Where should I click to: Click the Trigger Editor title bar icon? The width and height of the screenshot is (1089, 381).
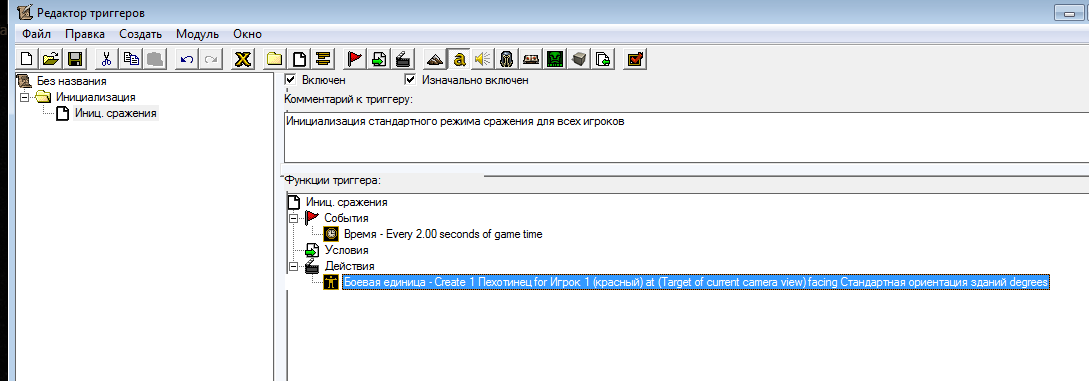click(x=24, y=13)
